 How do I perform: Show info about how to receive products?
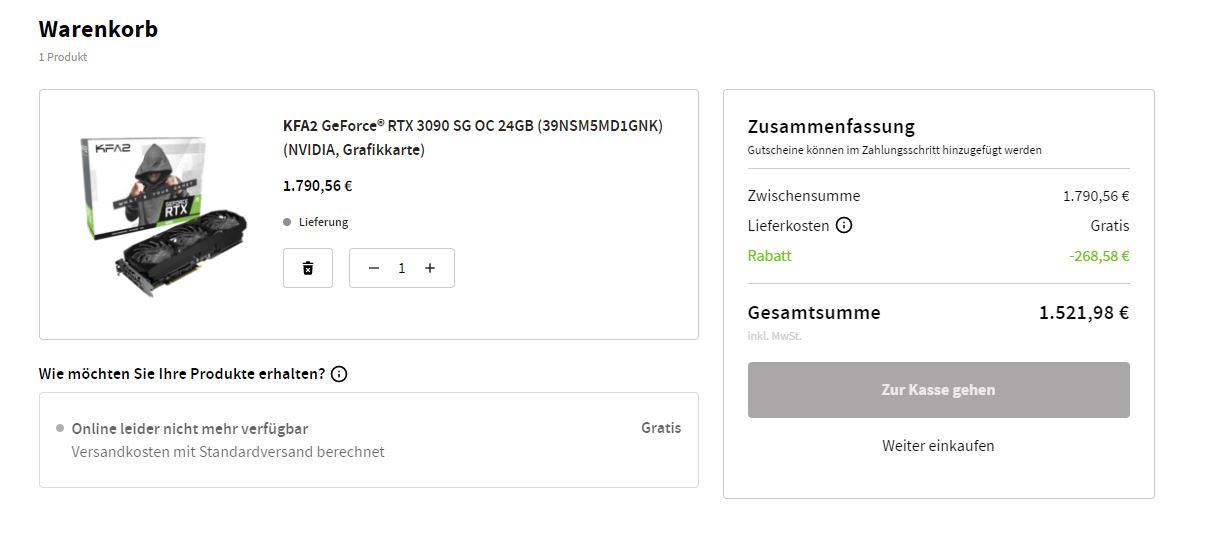pyautogui.click(x=339, y=374)
